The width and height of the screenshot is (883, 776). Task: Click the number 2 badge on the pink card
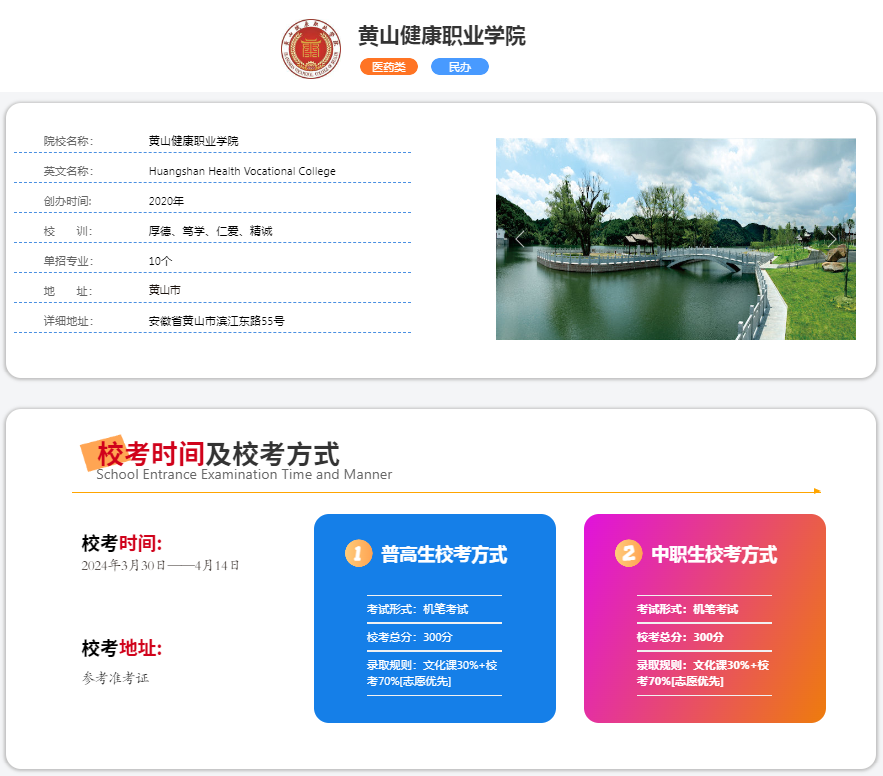point(628,553)
